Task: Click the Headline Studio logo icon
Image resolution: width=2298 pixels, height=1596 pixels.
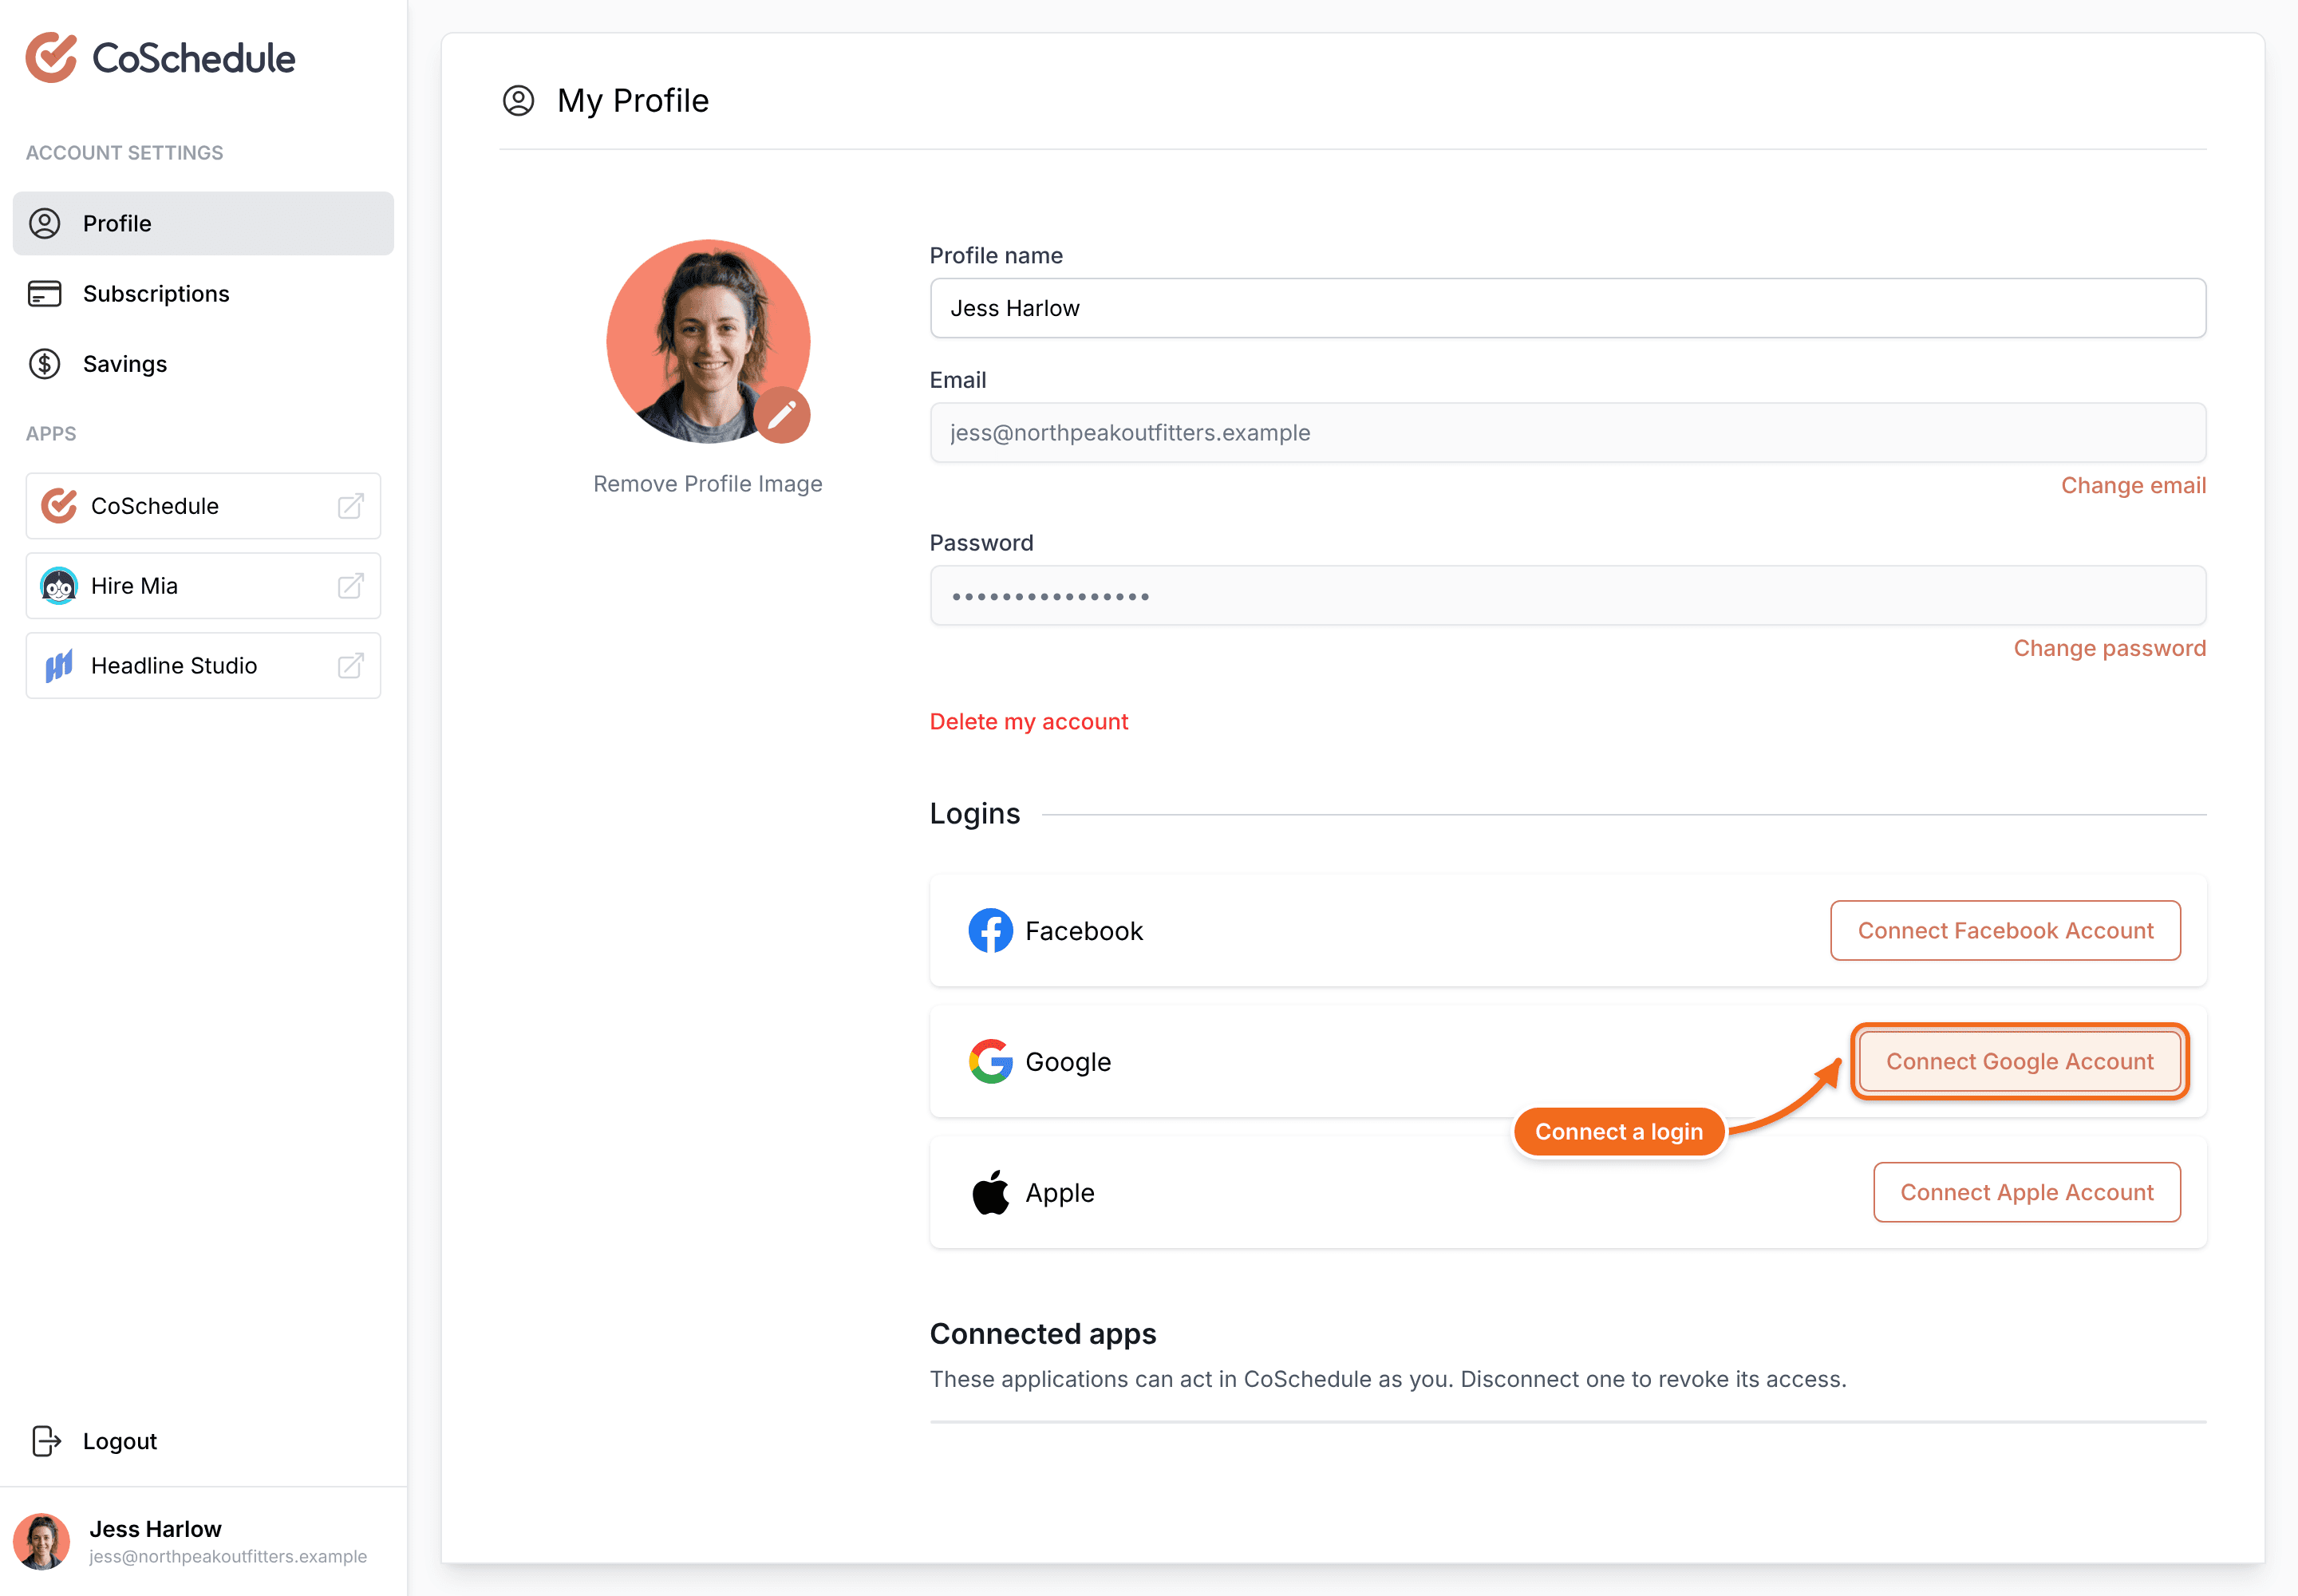Action: [59, 666]
